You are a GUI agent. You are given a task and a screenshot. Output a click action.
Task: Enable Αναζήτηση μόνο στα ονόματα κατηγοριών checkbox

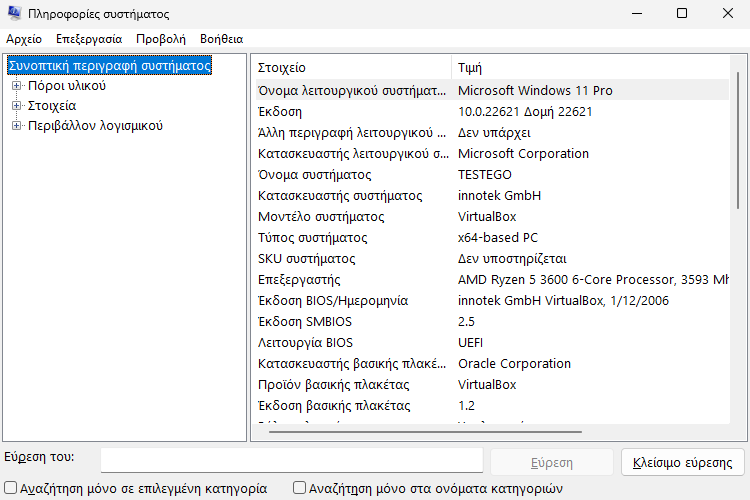299,488
